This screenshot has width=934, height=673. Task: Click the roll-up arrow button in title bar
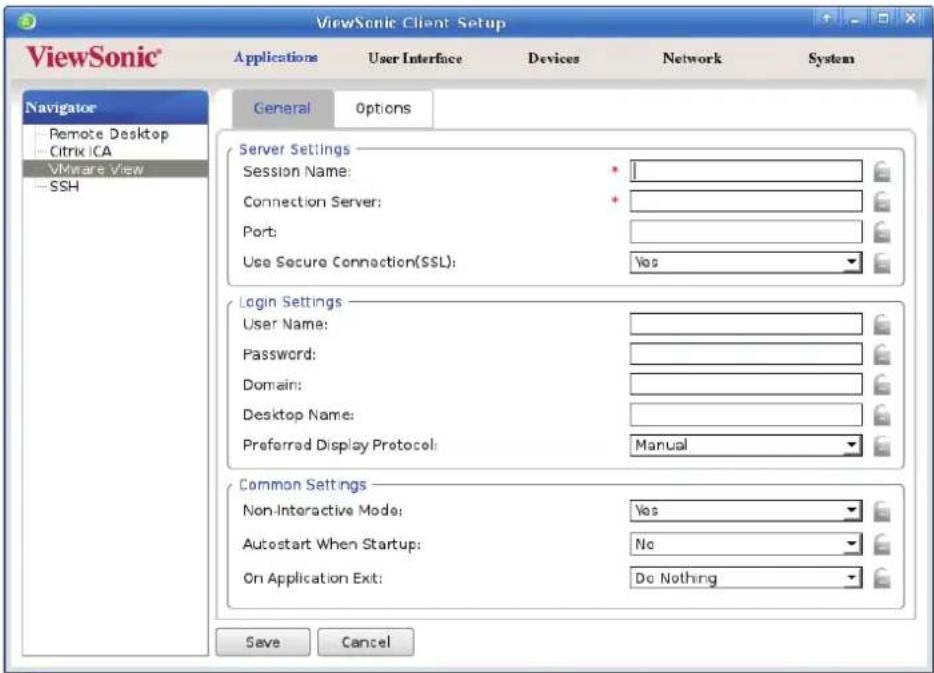(x=826, y=18)
